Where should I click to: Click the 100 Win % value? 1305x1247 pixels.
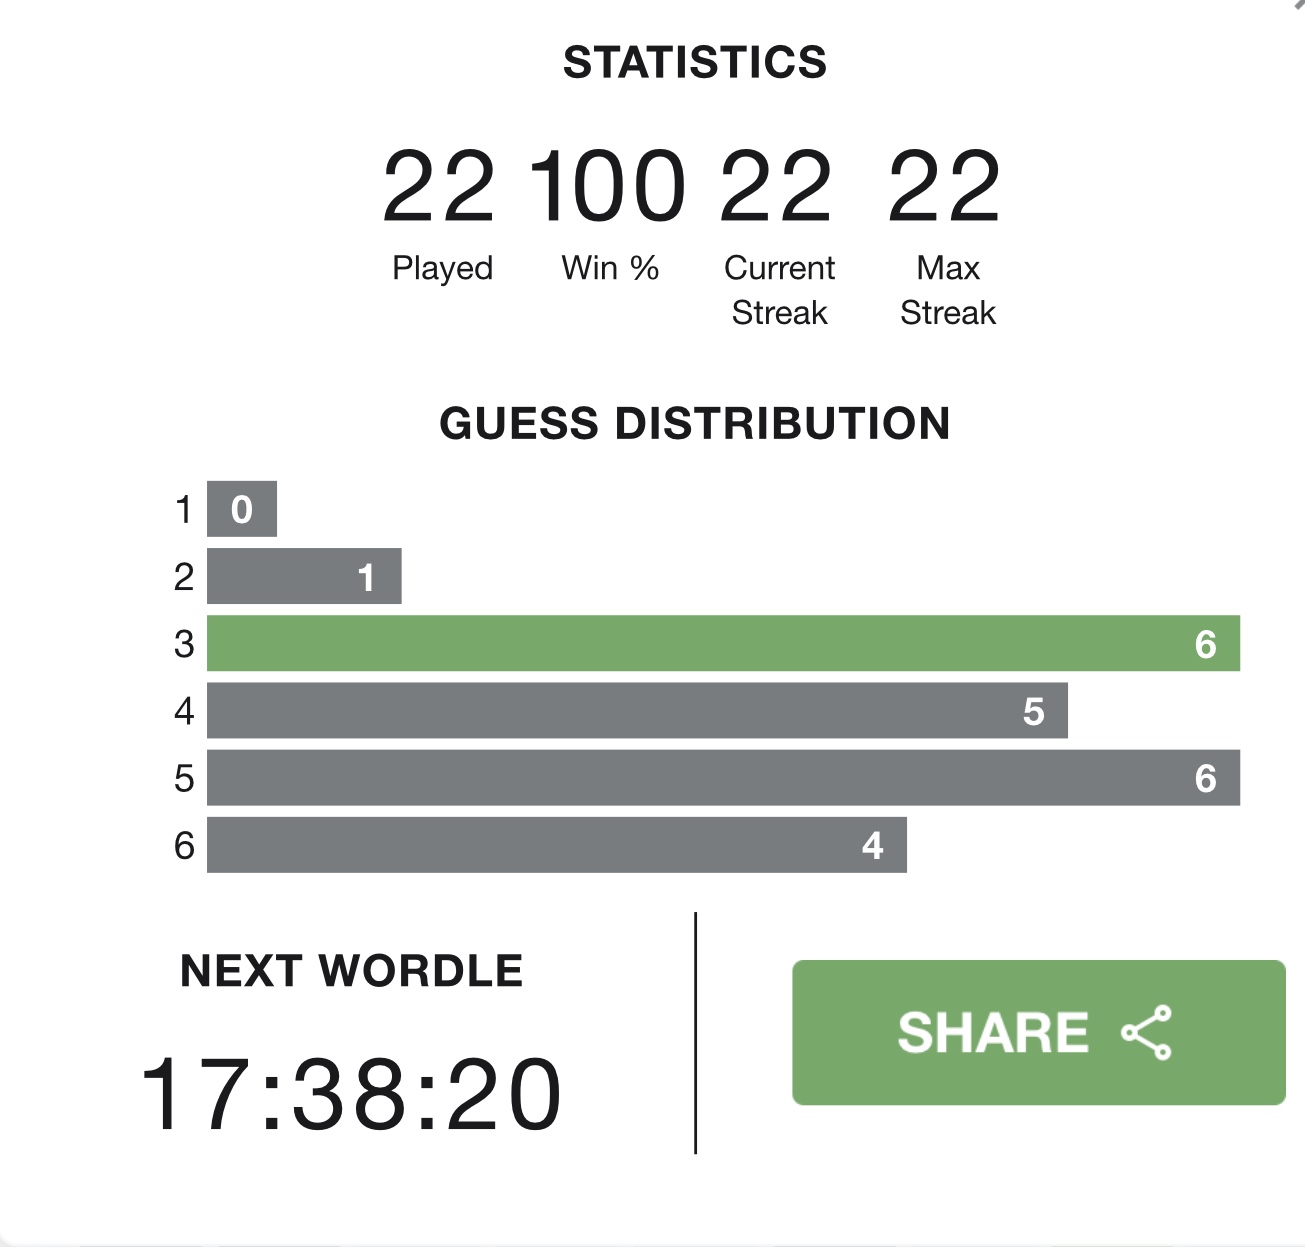click(607, 186)
